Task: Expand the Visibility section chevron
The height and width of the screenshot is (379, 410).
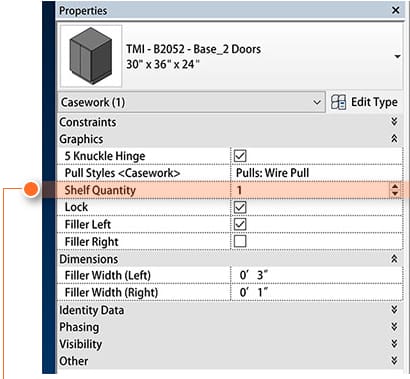Action: coord(394,344)
